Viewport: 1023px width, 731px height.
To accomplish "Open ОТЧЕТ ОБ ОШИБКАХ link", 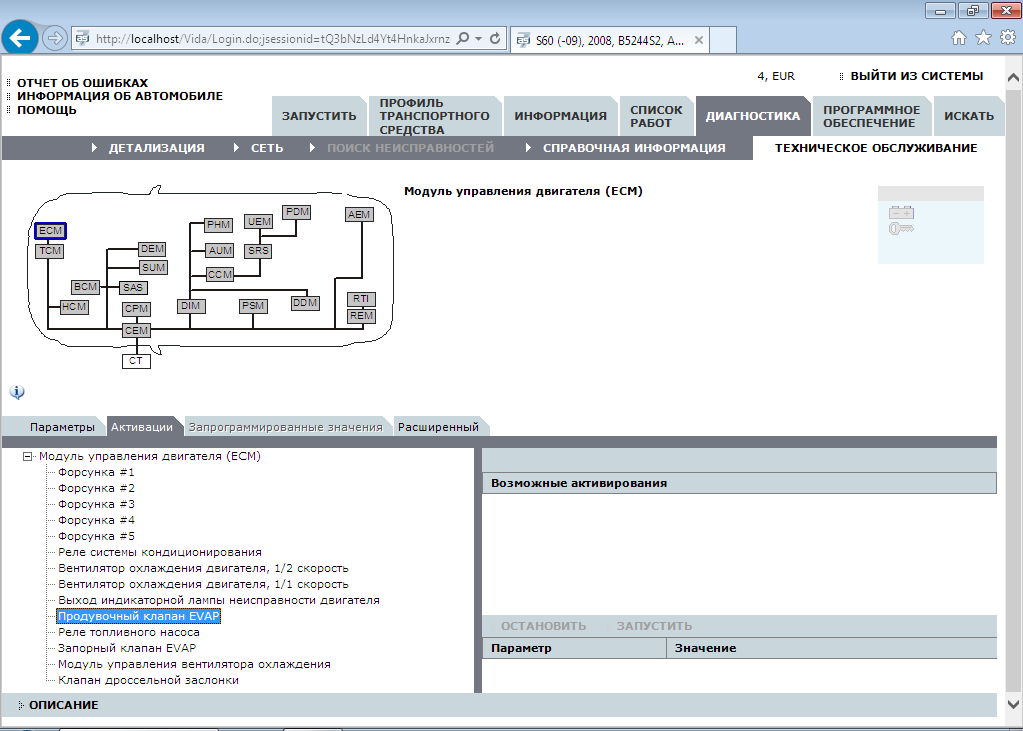I will coord(82,83).
